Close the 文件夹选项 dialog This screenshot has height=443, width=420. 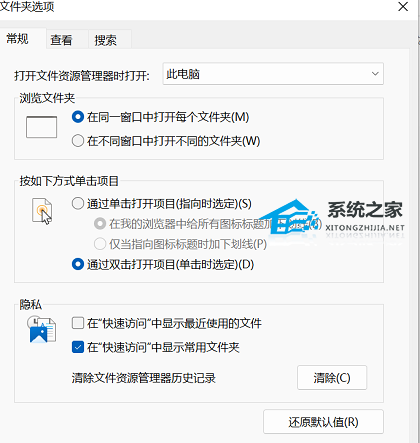pos(403,6)
